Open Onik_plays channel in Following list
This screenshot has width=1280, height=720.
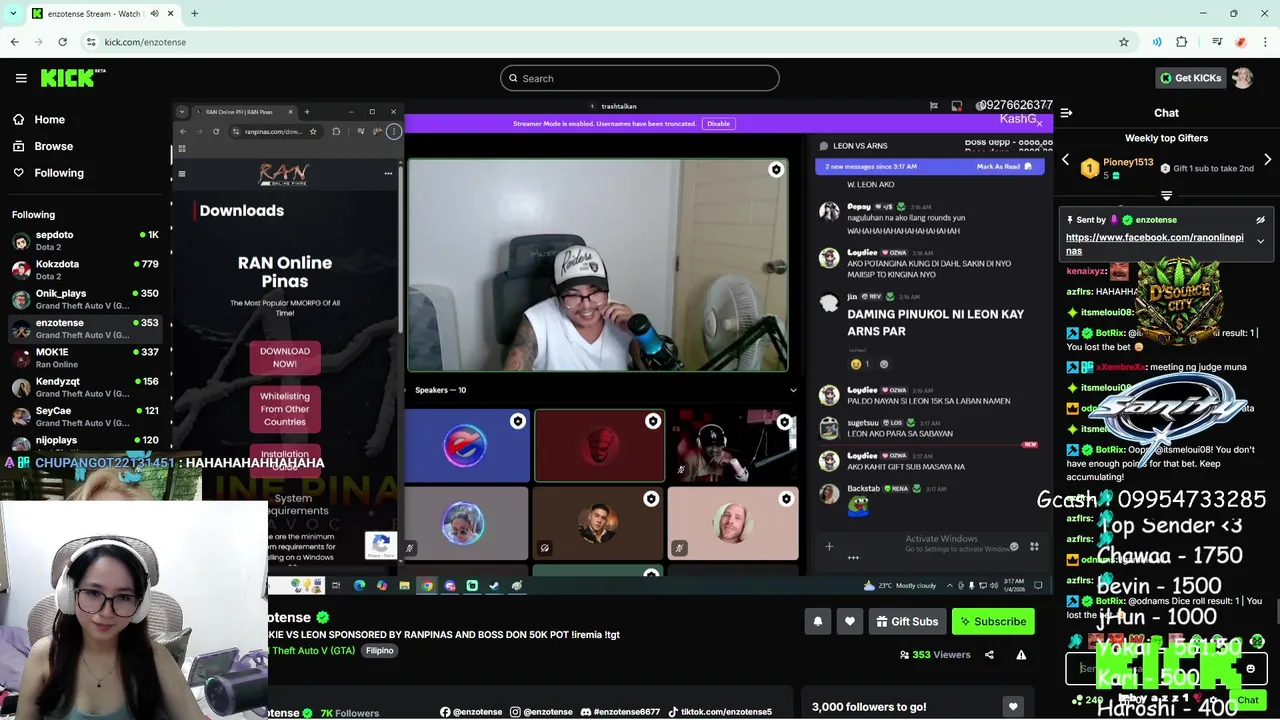click(85, 299)
